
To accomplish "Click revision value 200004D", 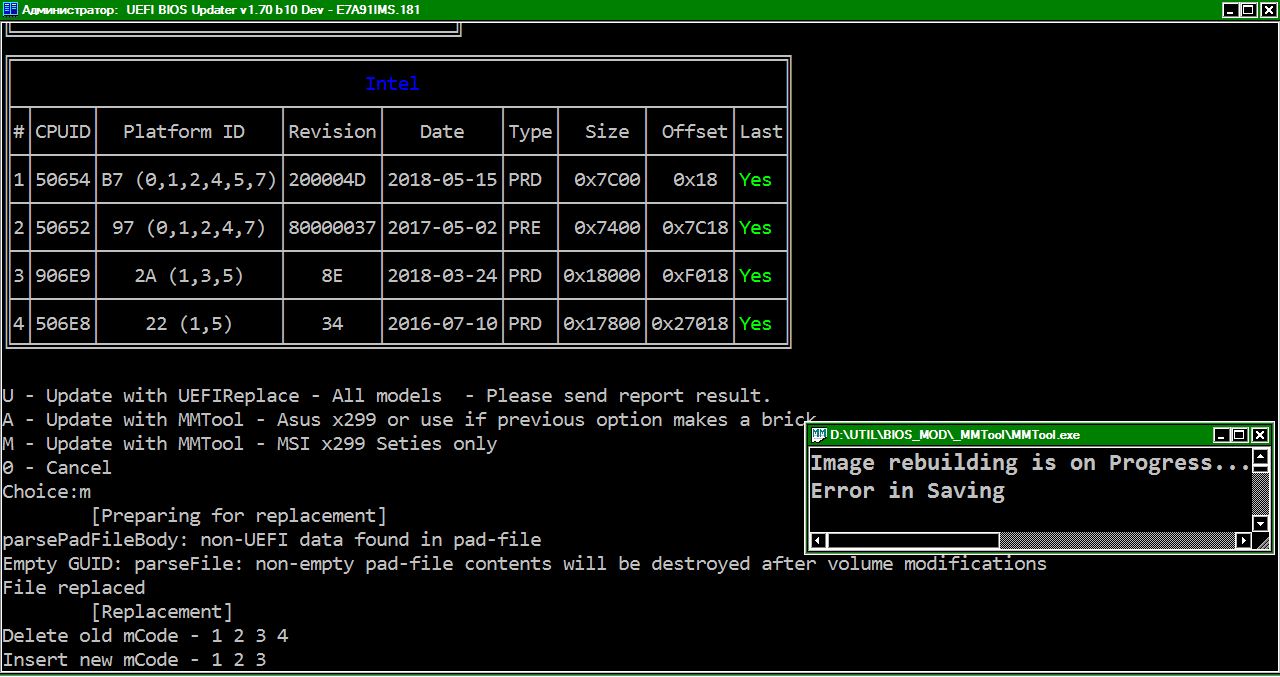I will (x=327, y=180).
